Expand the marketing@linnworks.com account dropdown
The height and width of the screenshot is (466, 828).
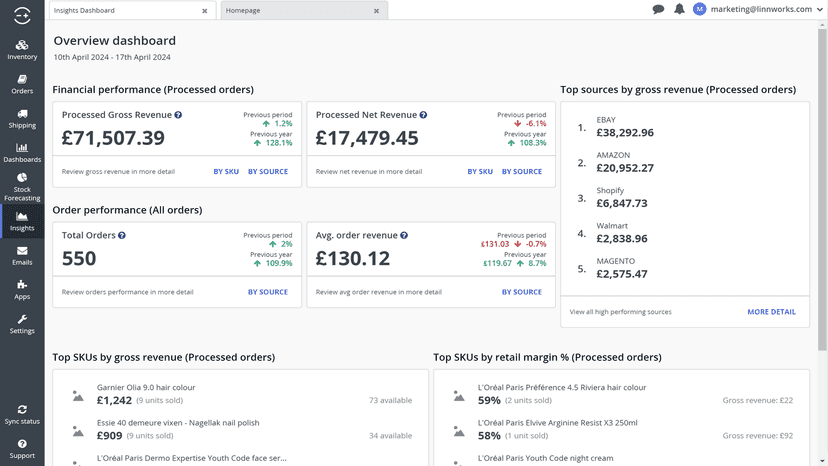click(820, 10)
